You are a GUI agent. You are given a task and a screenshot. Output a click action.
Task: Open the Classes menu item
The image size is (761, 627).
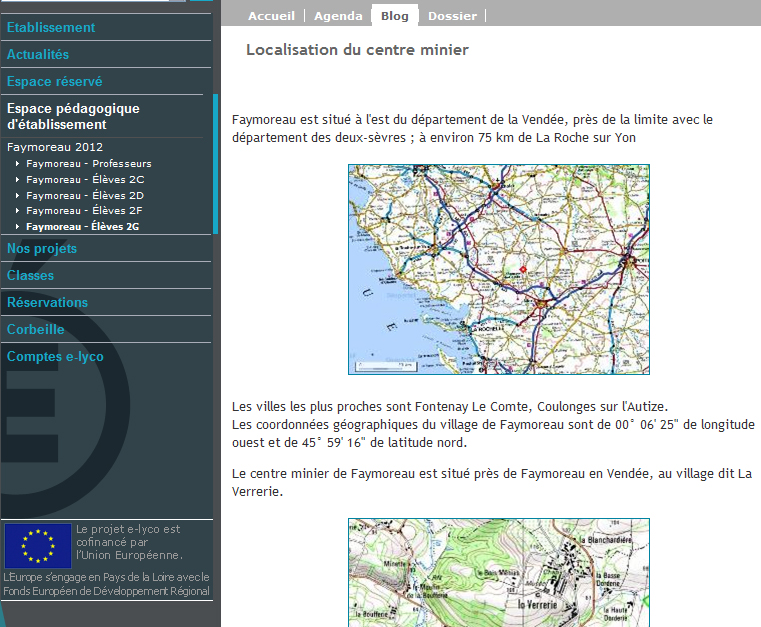point(30,275)
